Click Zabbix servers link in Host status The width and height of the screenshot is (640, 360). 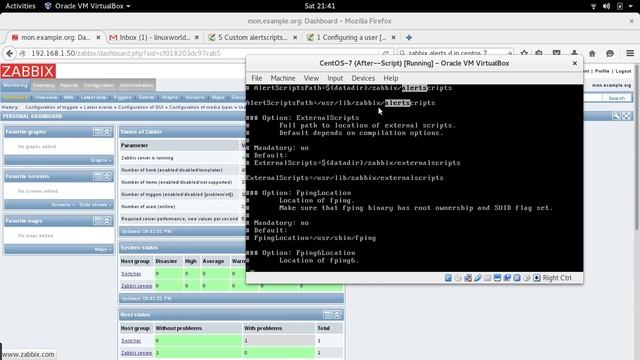(x=136, y=353)
